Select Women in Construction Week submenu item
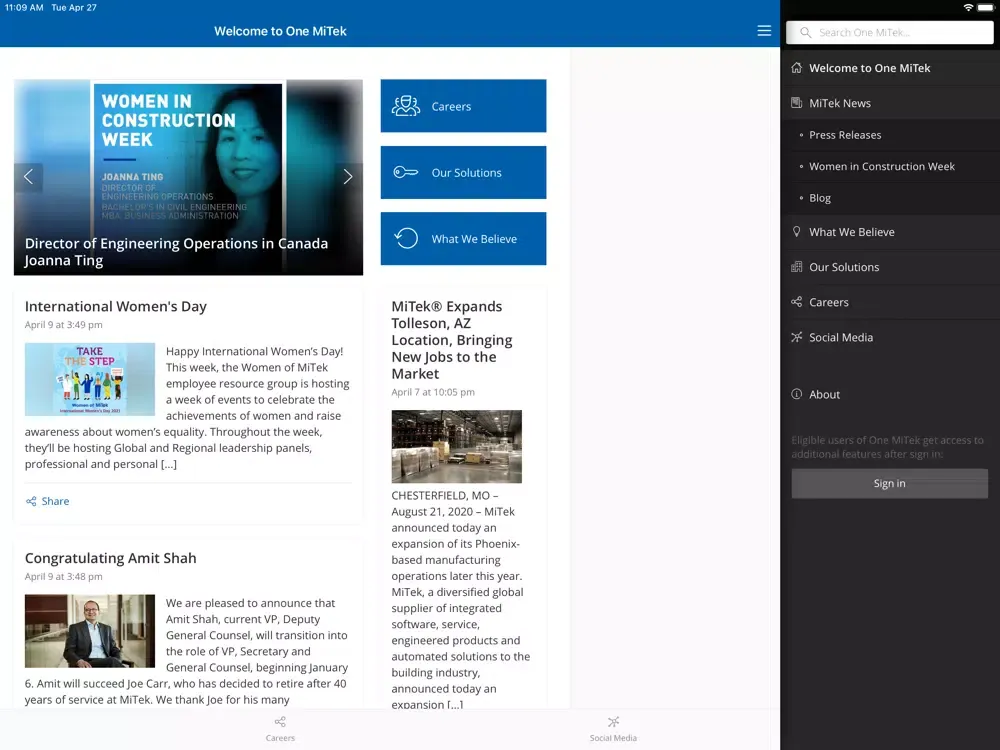 coord(890,166)
